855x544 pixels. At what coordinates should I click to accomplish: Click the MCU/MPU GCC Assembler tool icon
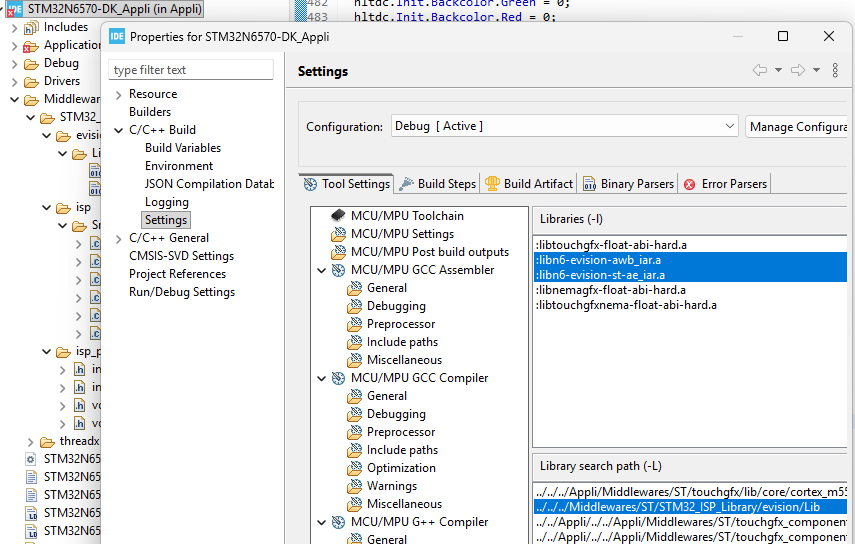(338, 270)
